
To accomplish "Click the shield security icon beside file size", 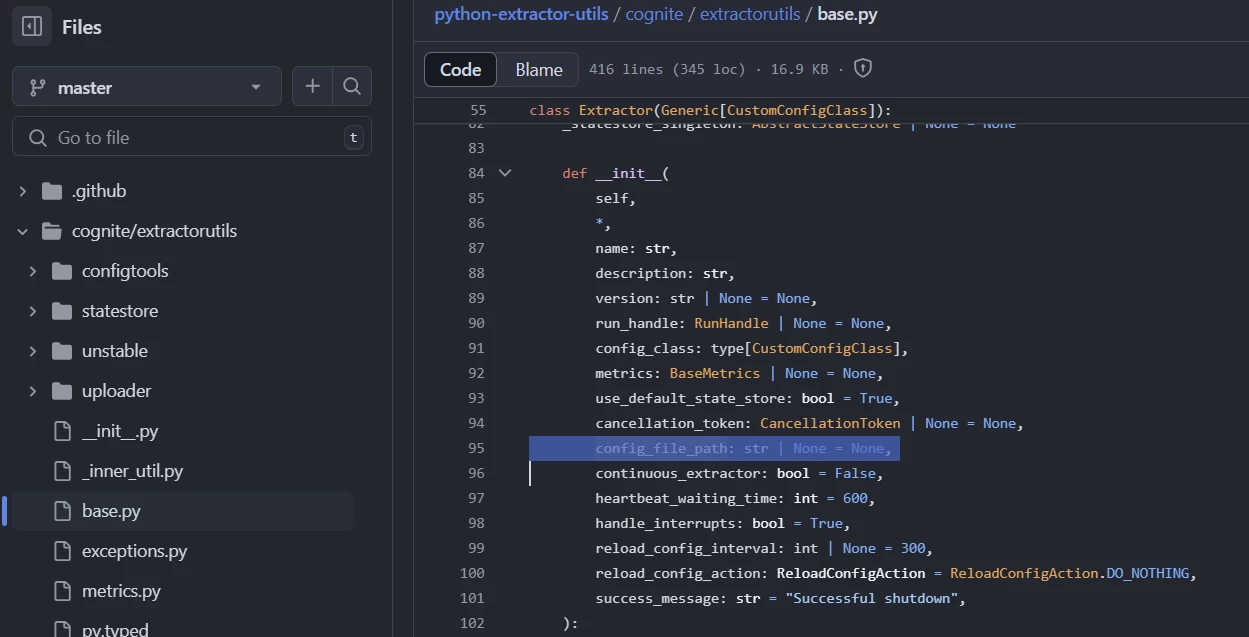I will tap(863, 69).
